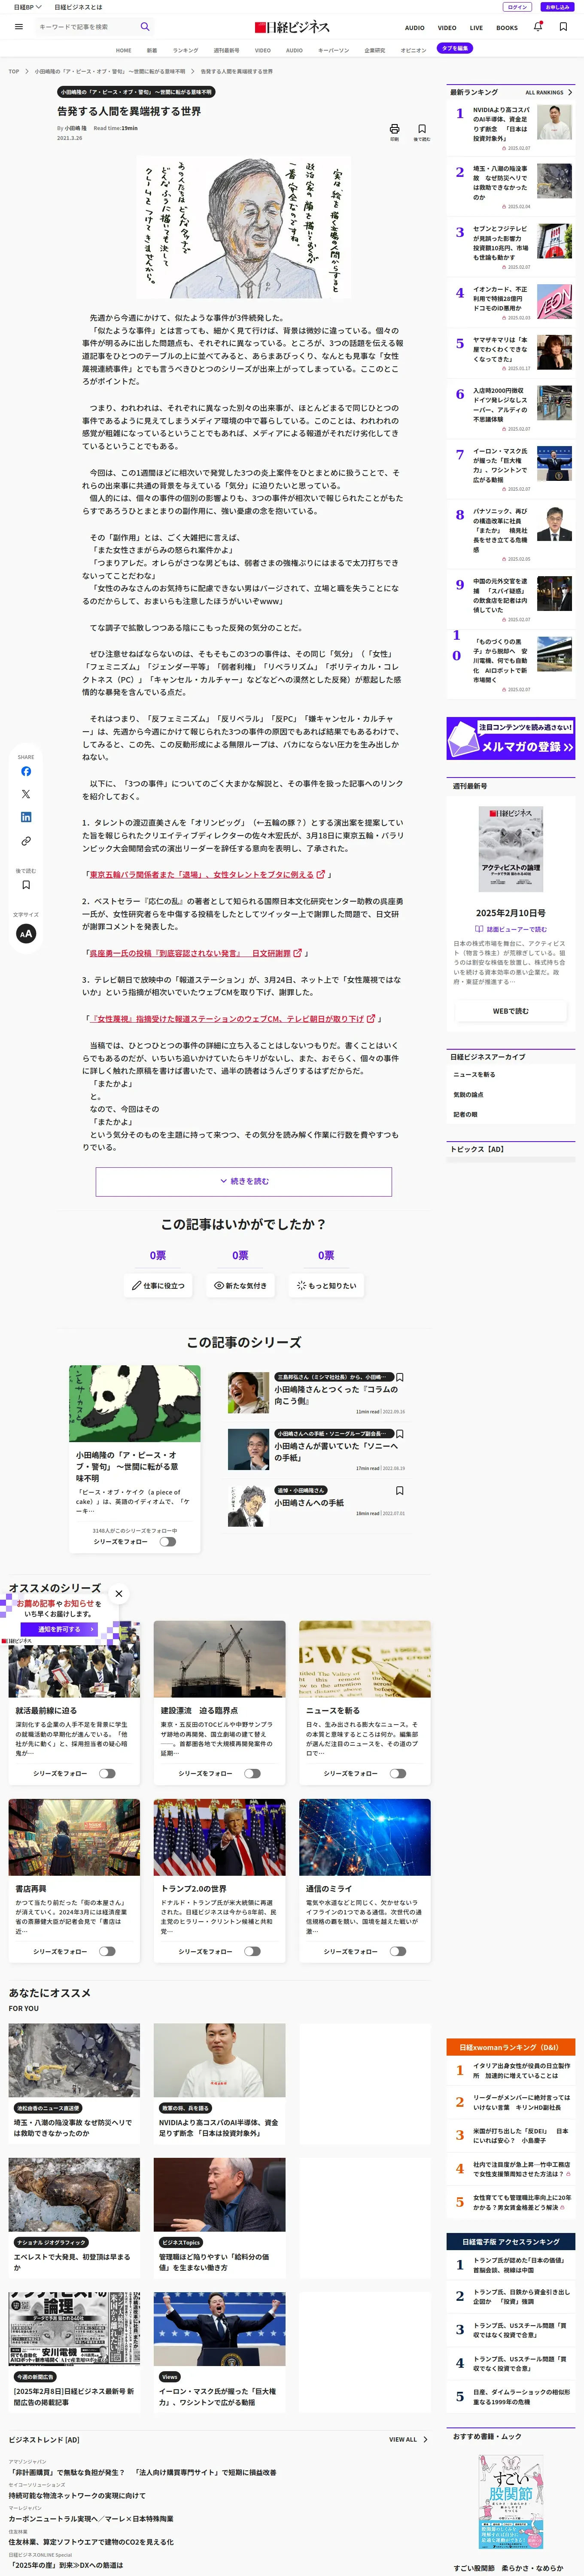Screen dimensions: 584x2576
Task: Click the もっと知りたい sparkle feedback button
Action: point(326,1285)
